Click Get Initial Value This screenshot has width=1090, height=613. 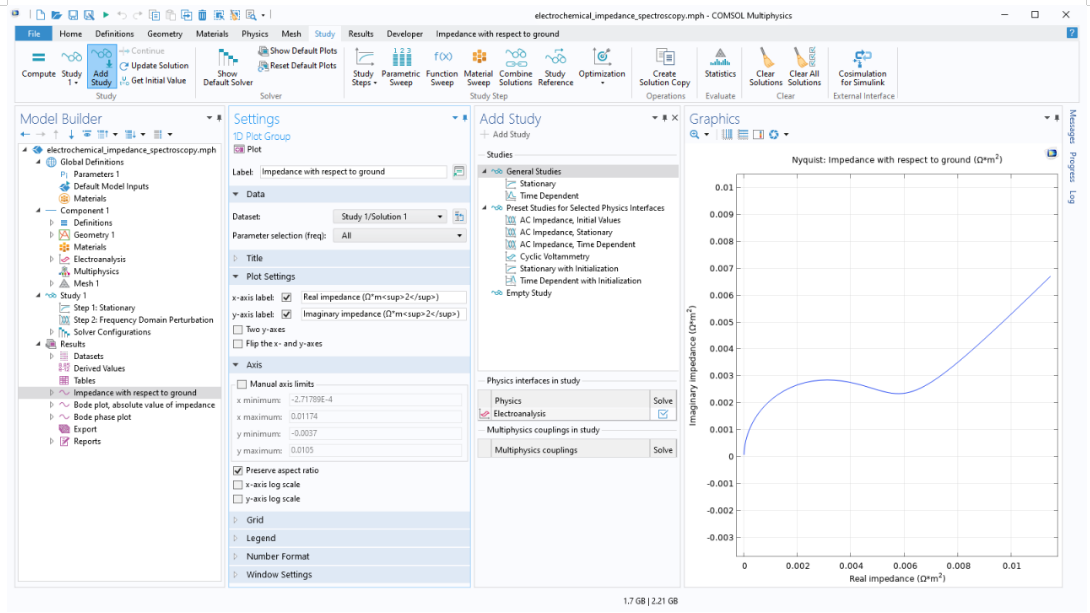[153, 81]
